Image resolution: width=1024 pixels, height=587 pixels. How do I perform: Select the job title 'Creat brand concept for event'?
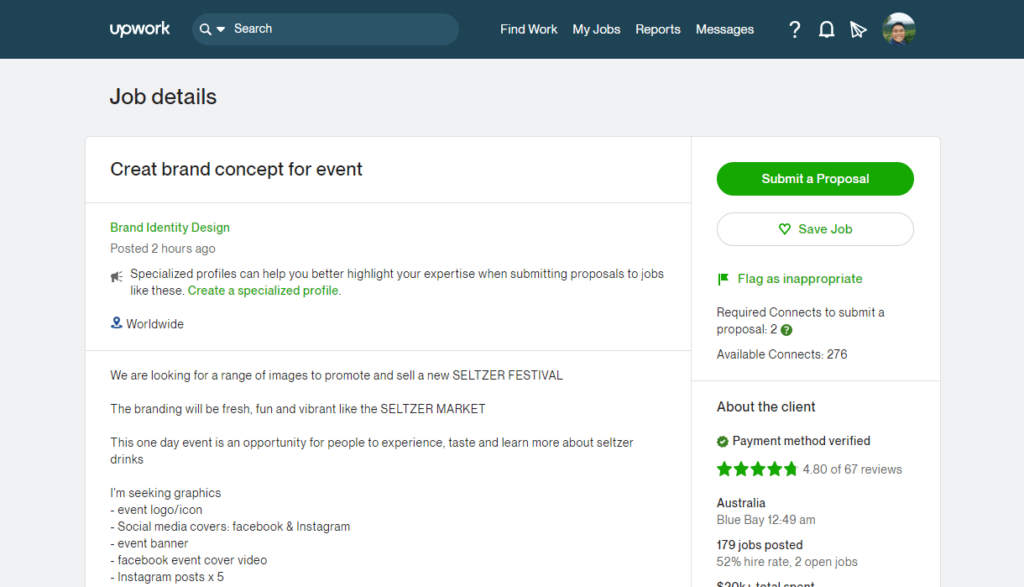(x=236, y=169)
